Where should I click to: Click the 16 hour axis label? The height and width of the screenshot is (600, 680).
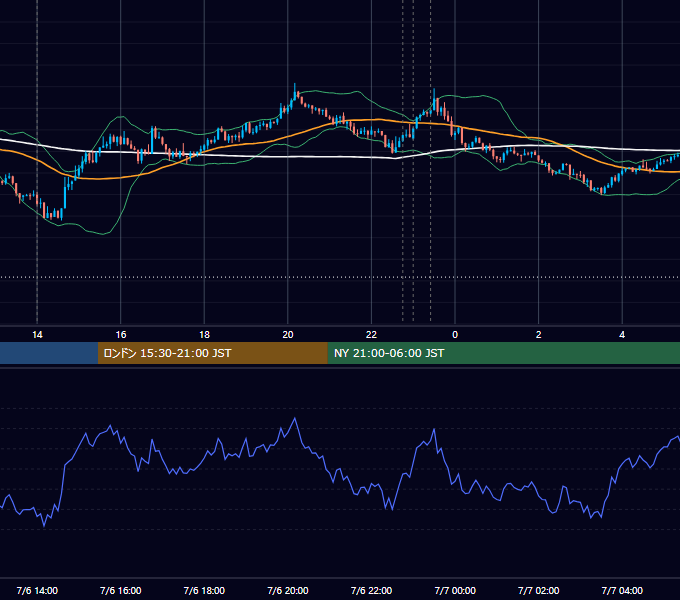click(x=121, y=335)
